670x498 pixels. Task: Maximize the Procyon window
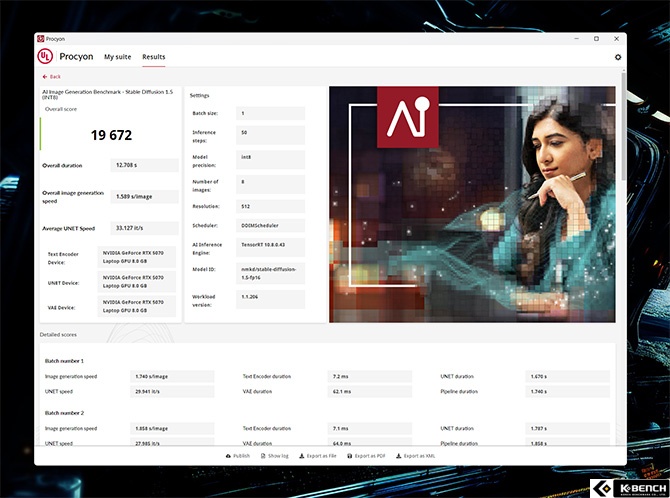(596, 39)
